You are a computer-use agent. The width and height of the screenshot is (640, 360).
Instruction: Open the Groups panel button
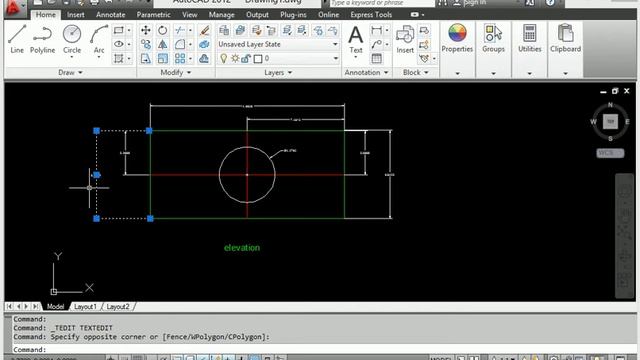(x=493, y=39)
